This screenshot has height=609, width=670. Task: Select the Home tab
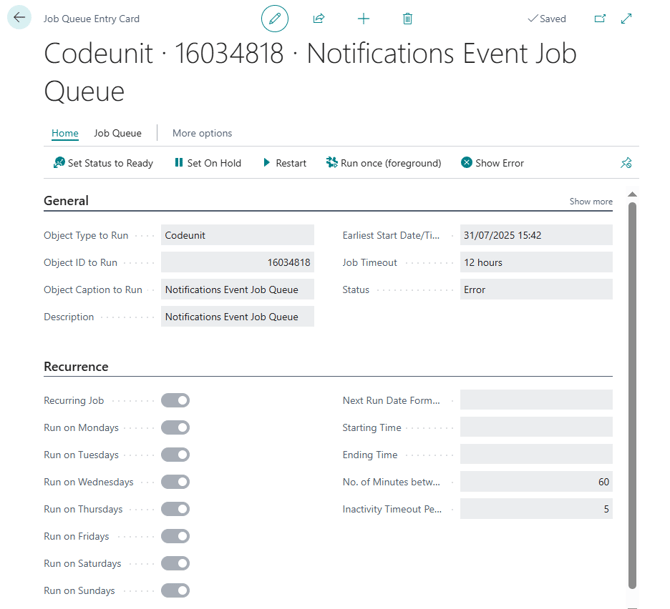(65, 133)
